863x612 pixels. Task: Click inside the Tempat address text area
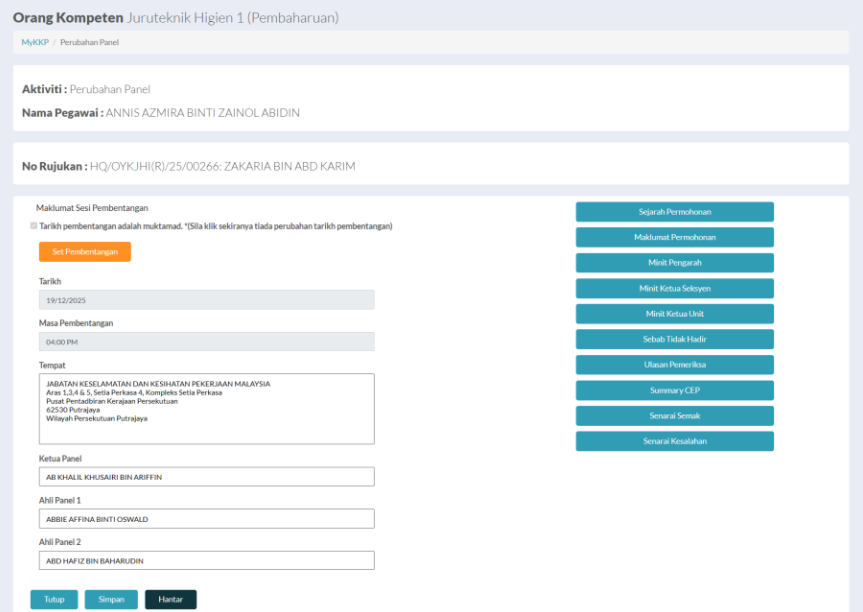tap(206, 409)
